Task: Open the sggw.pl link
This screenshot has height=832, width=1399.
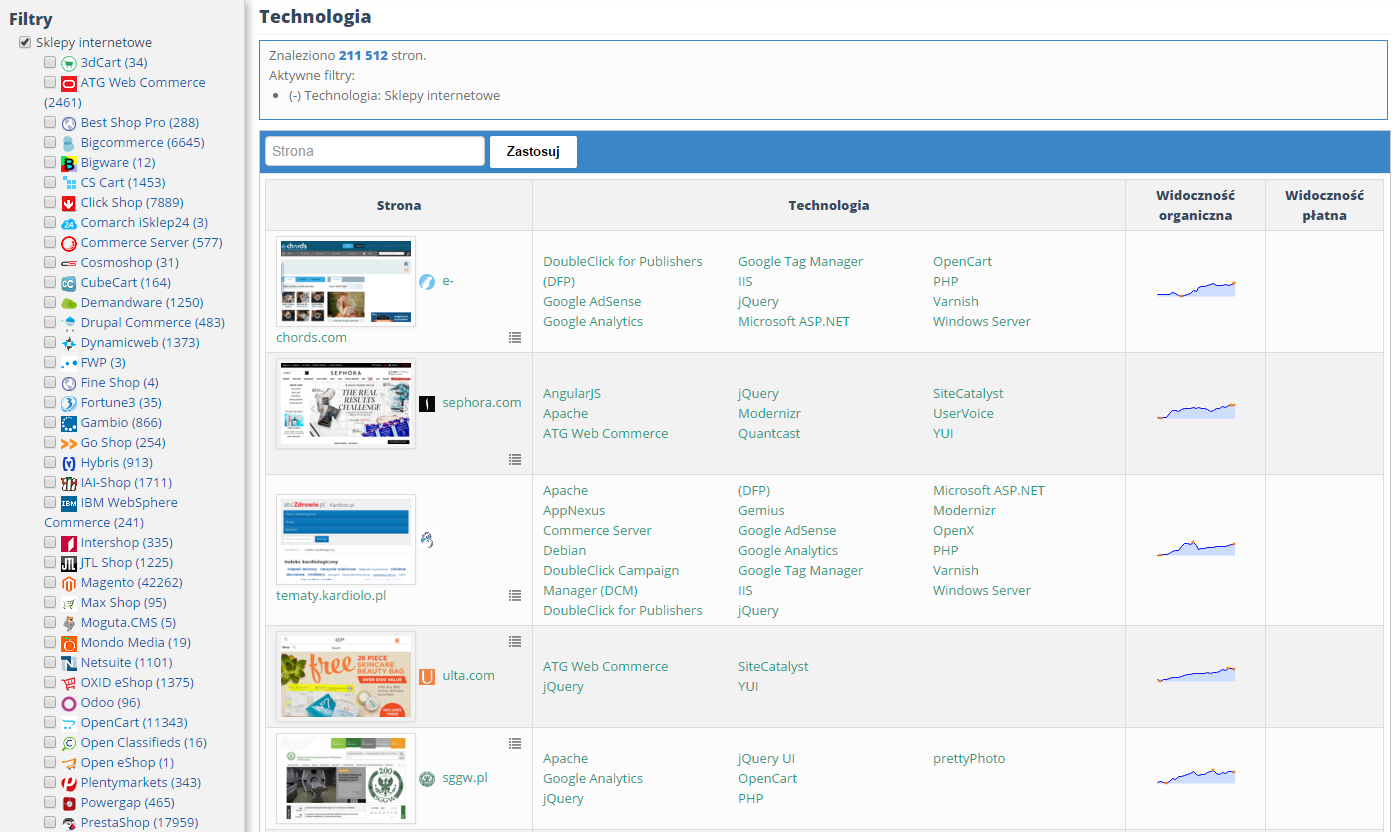Action: (x=465, y=778)
